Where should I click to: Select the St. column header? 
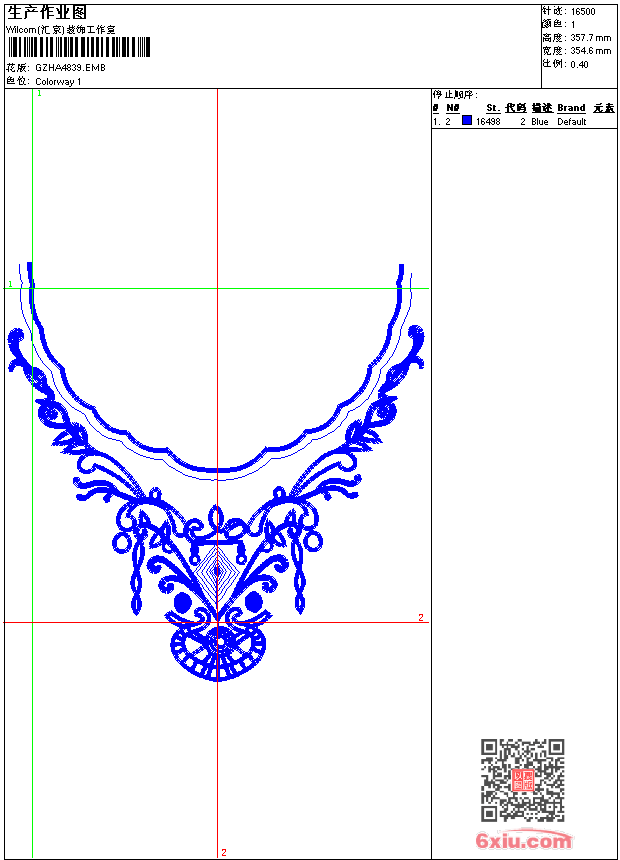pyautogui.click(x=492, y=108)
